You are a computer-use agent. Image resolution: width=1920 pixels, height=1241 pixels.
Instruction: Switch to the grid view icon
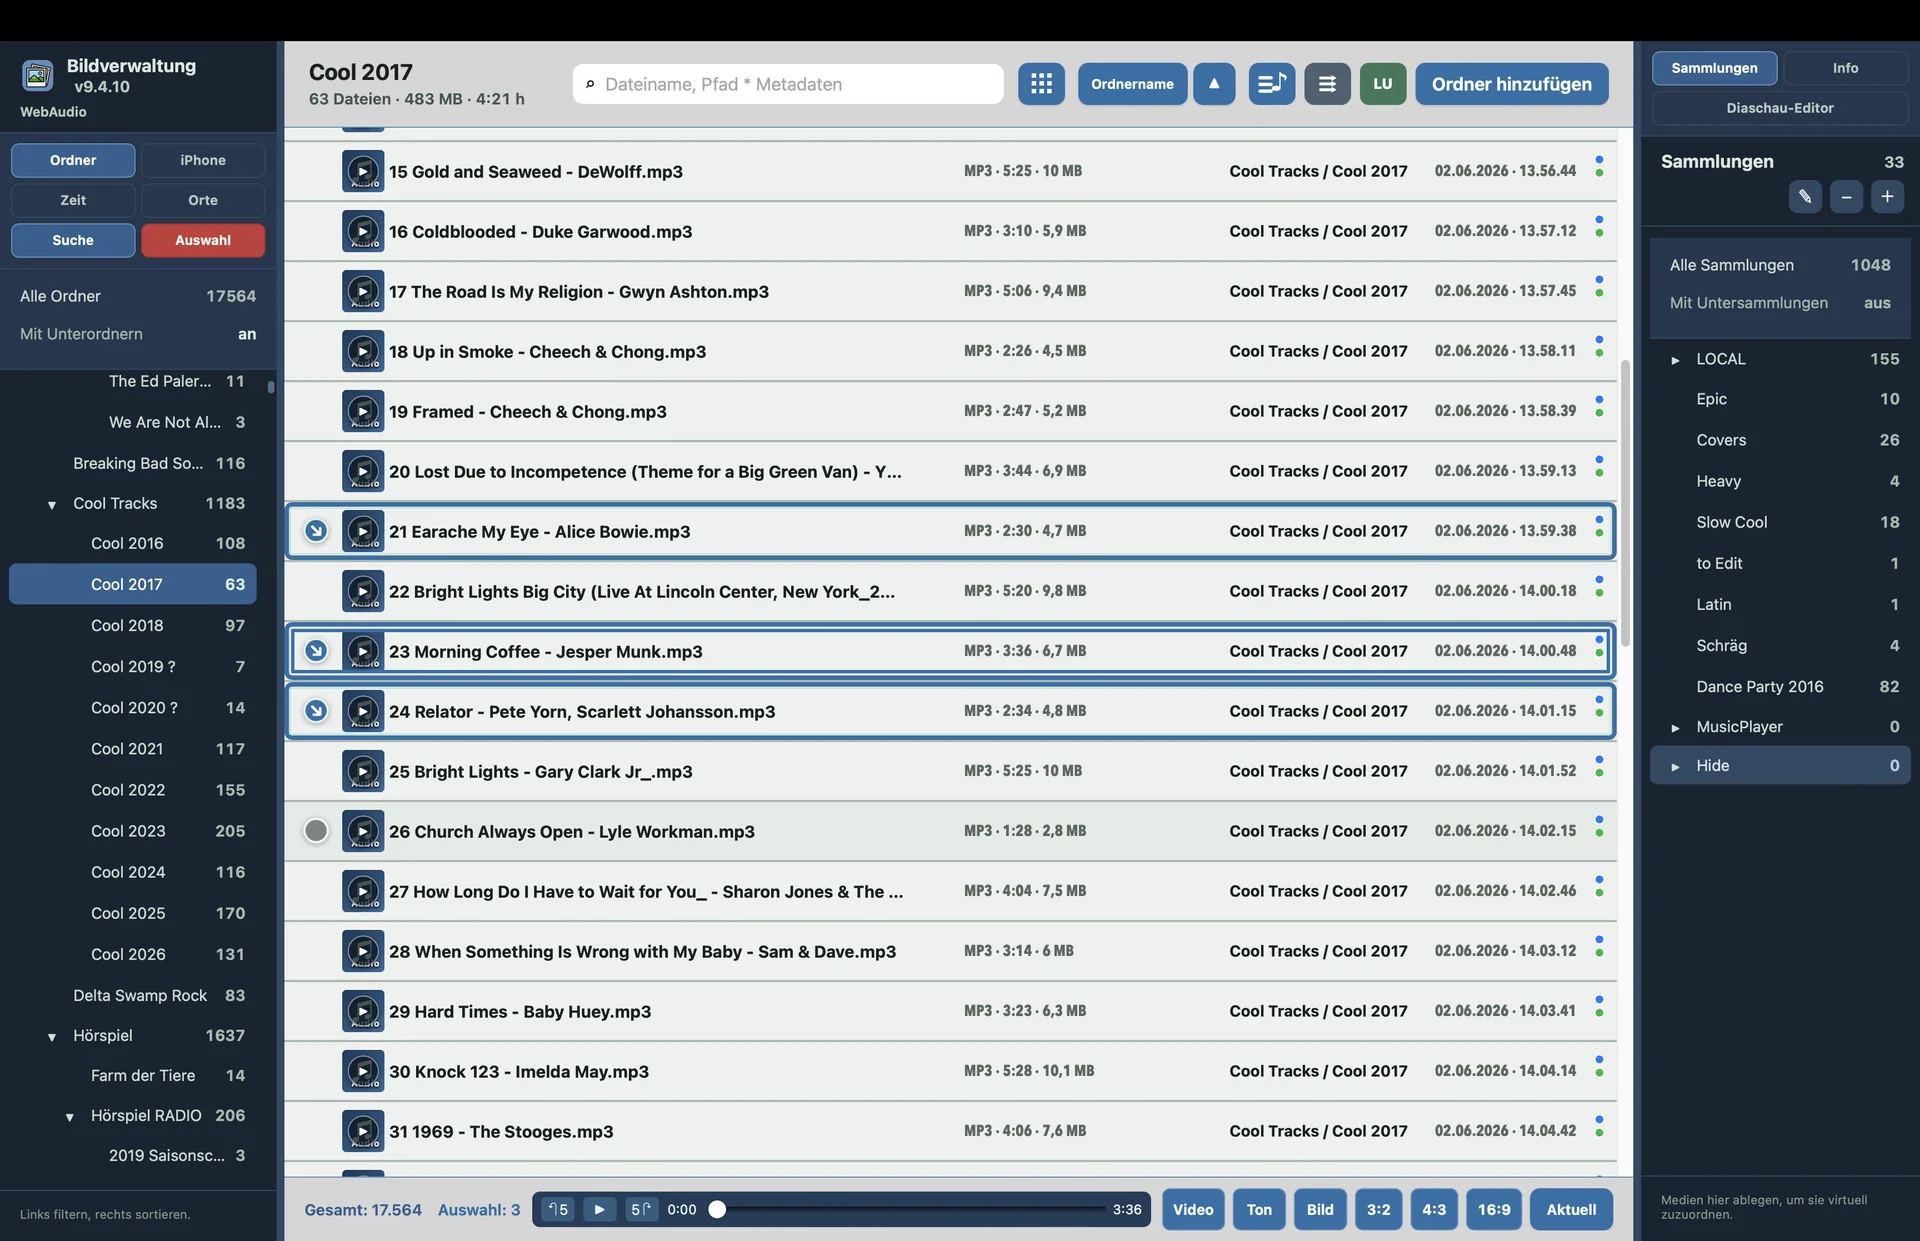point(1041,84)
